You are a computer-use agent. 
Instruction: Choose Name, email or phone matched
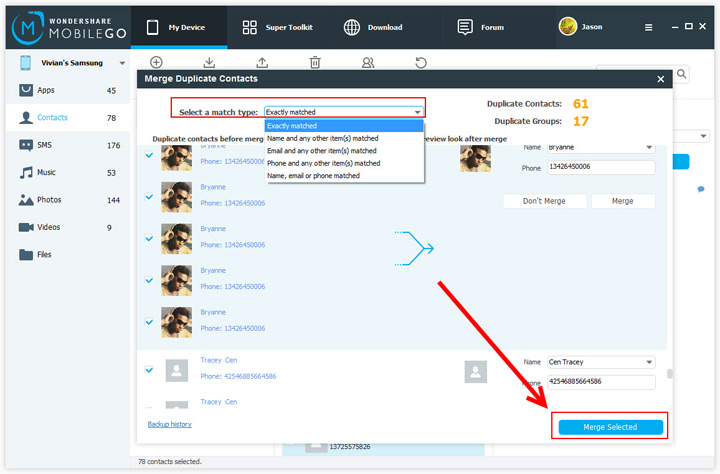(x=344, y=175)
